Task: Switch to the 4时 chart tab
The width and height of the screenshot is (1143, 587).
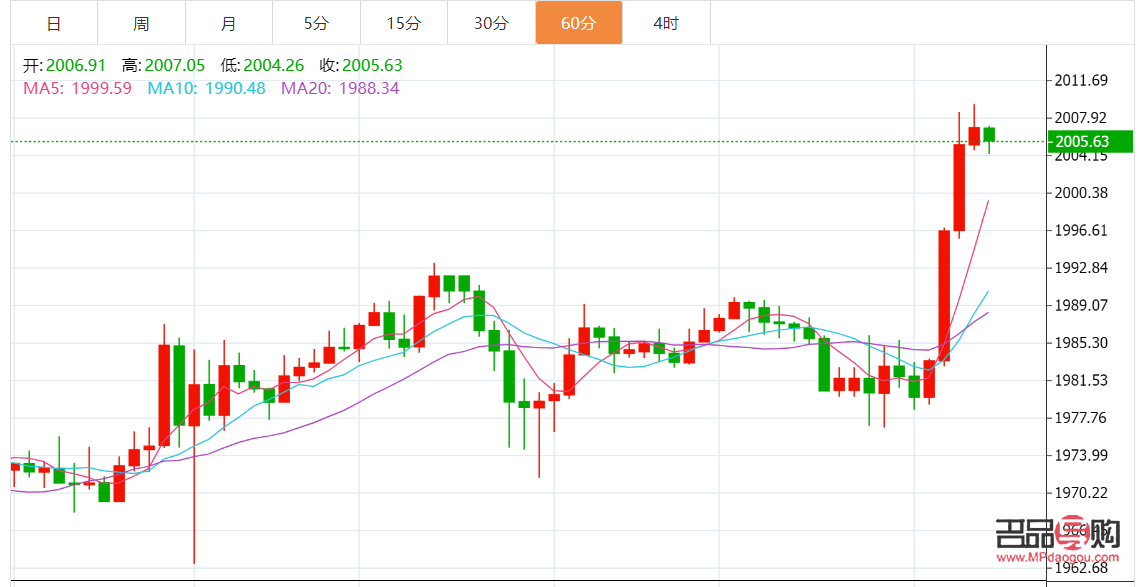Action: pyautogui.click(x=666, y=23)
